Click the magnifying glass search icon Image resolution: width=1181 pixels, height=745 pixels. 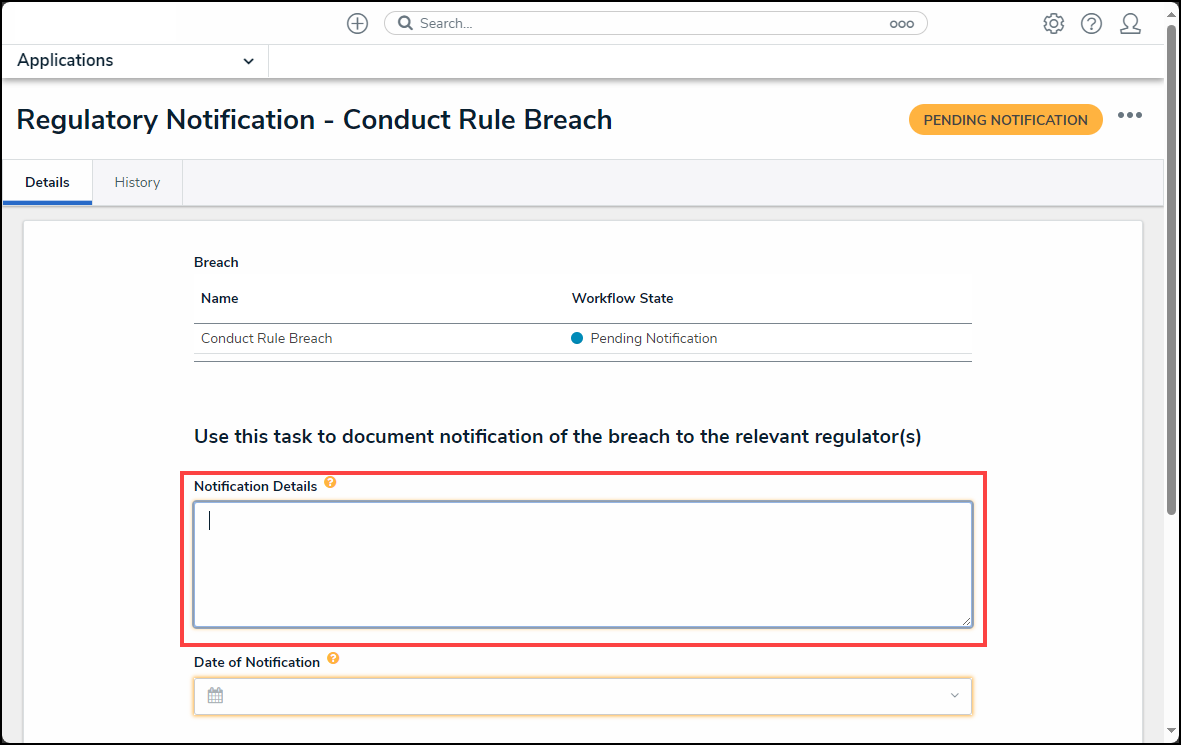click(x=405, y=23)
